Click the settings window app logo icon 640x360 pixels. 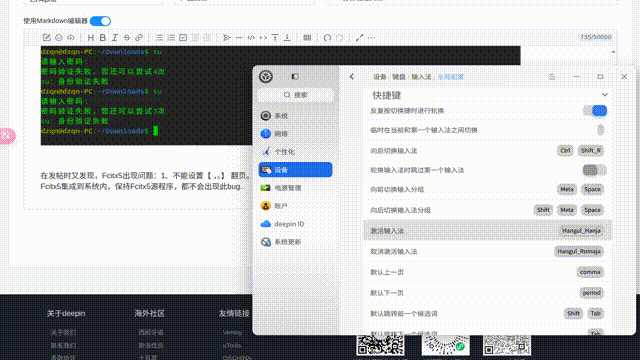pos(266,76)
